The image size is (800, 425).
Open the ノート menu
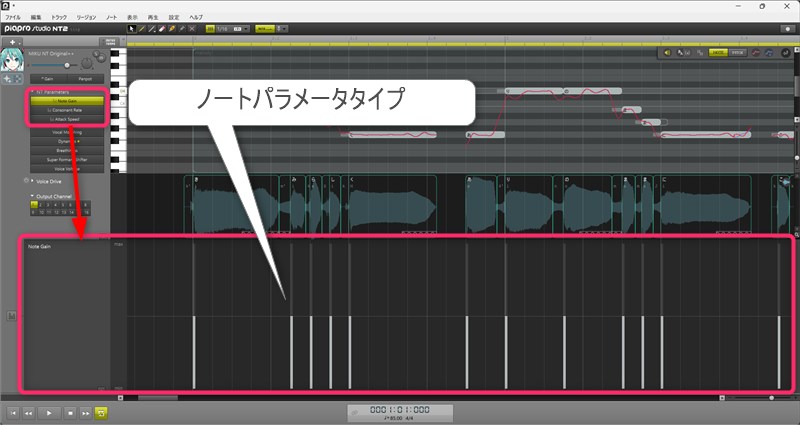[x=111, y=17]
